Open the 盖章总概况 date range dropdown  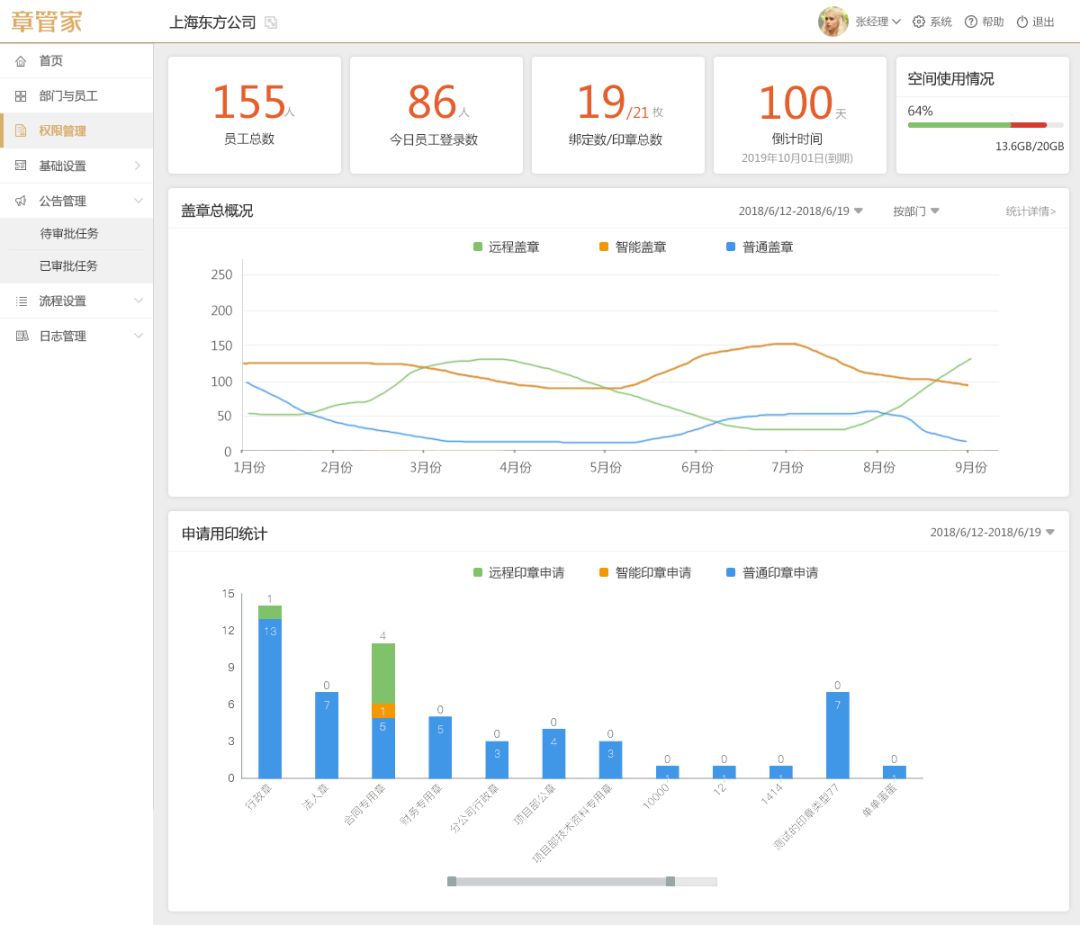click(x=800, y=211)
